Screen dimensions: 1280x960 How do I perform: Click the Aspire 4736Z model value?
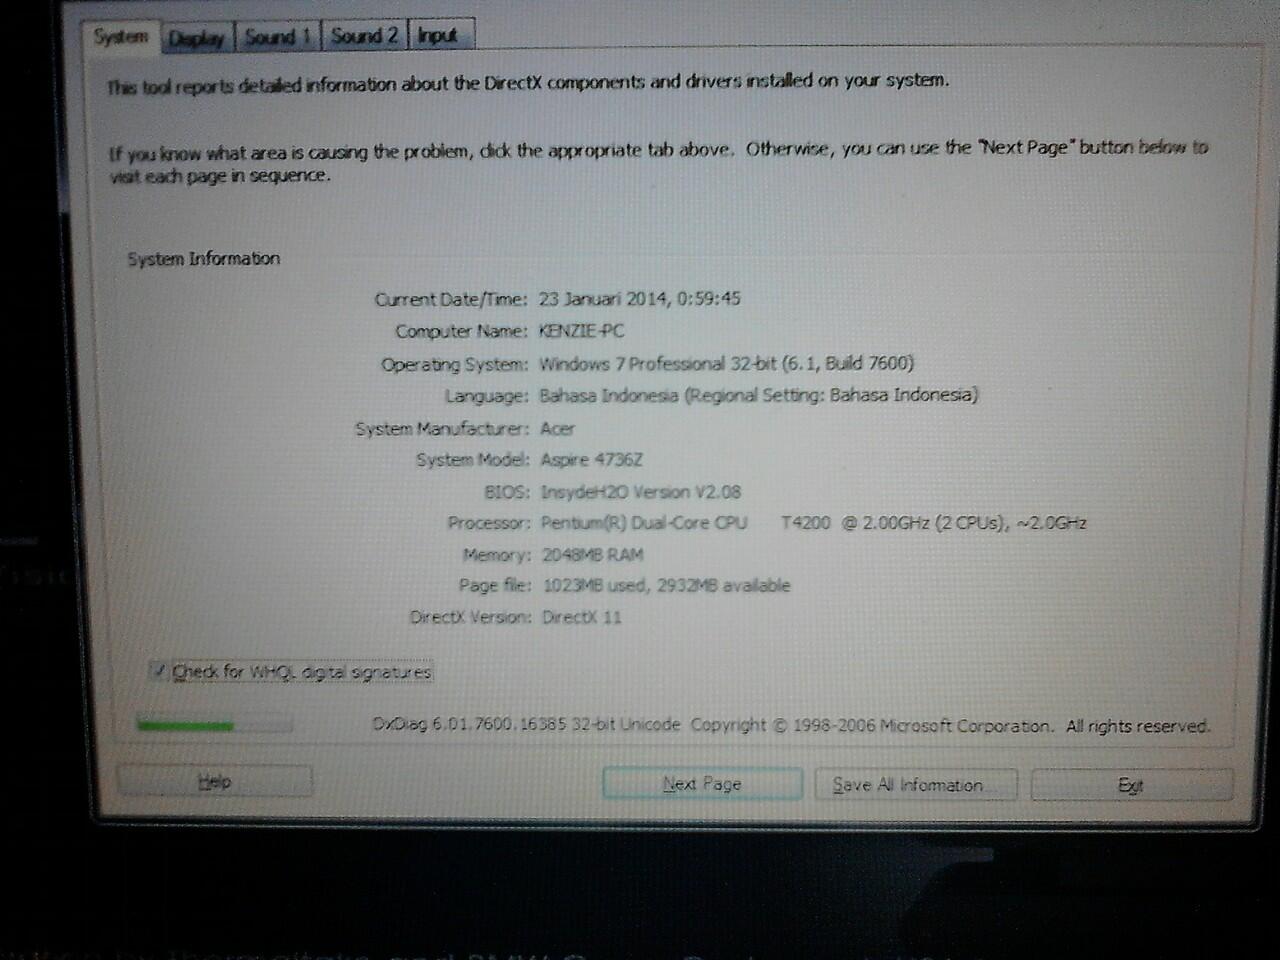(591, 460)
